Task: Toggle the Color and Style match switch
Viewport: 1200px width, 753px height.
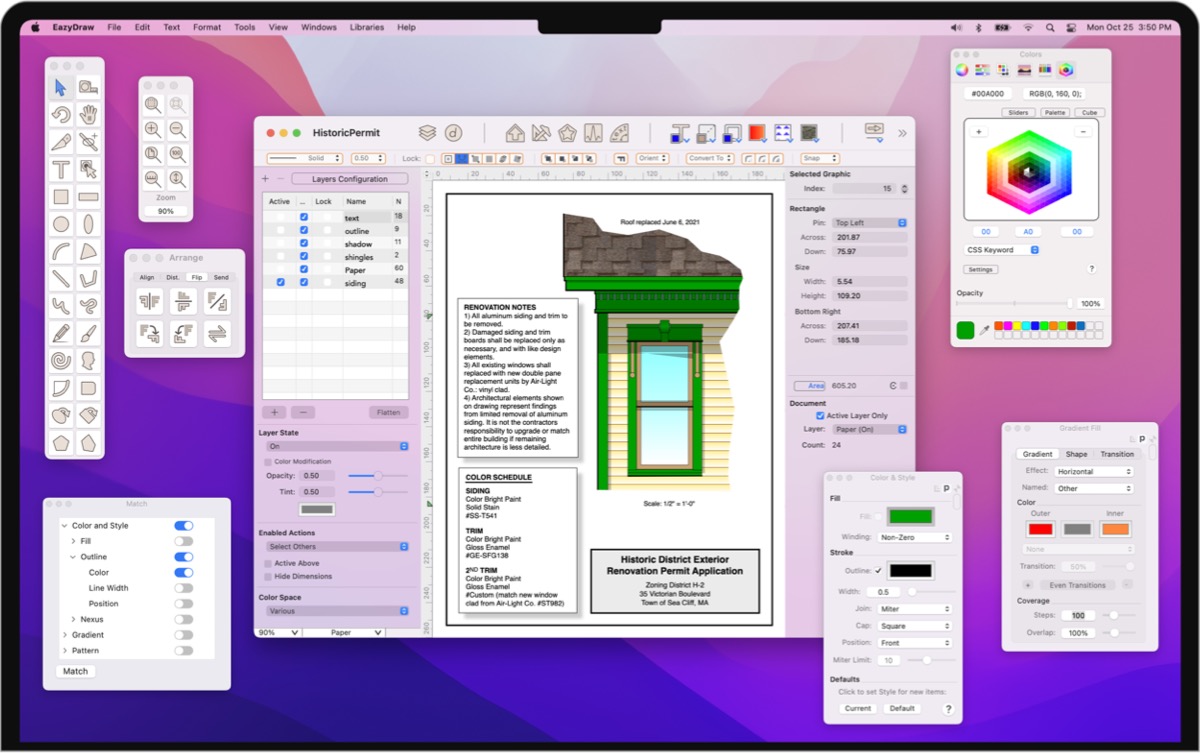Action: pos(184,525)
